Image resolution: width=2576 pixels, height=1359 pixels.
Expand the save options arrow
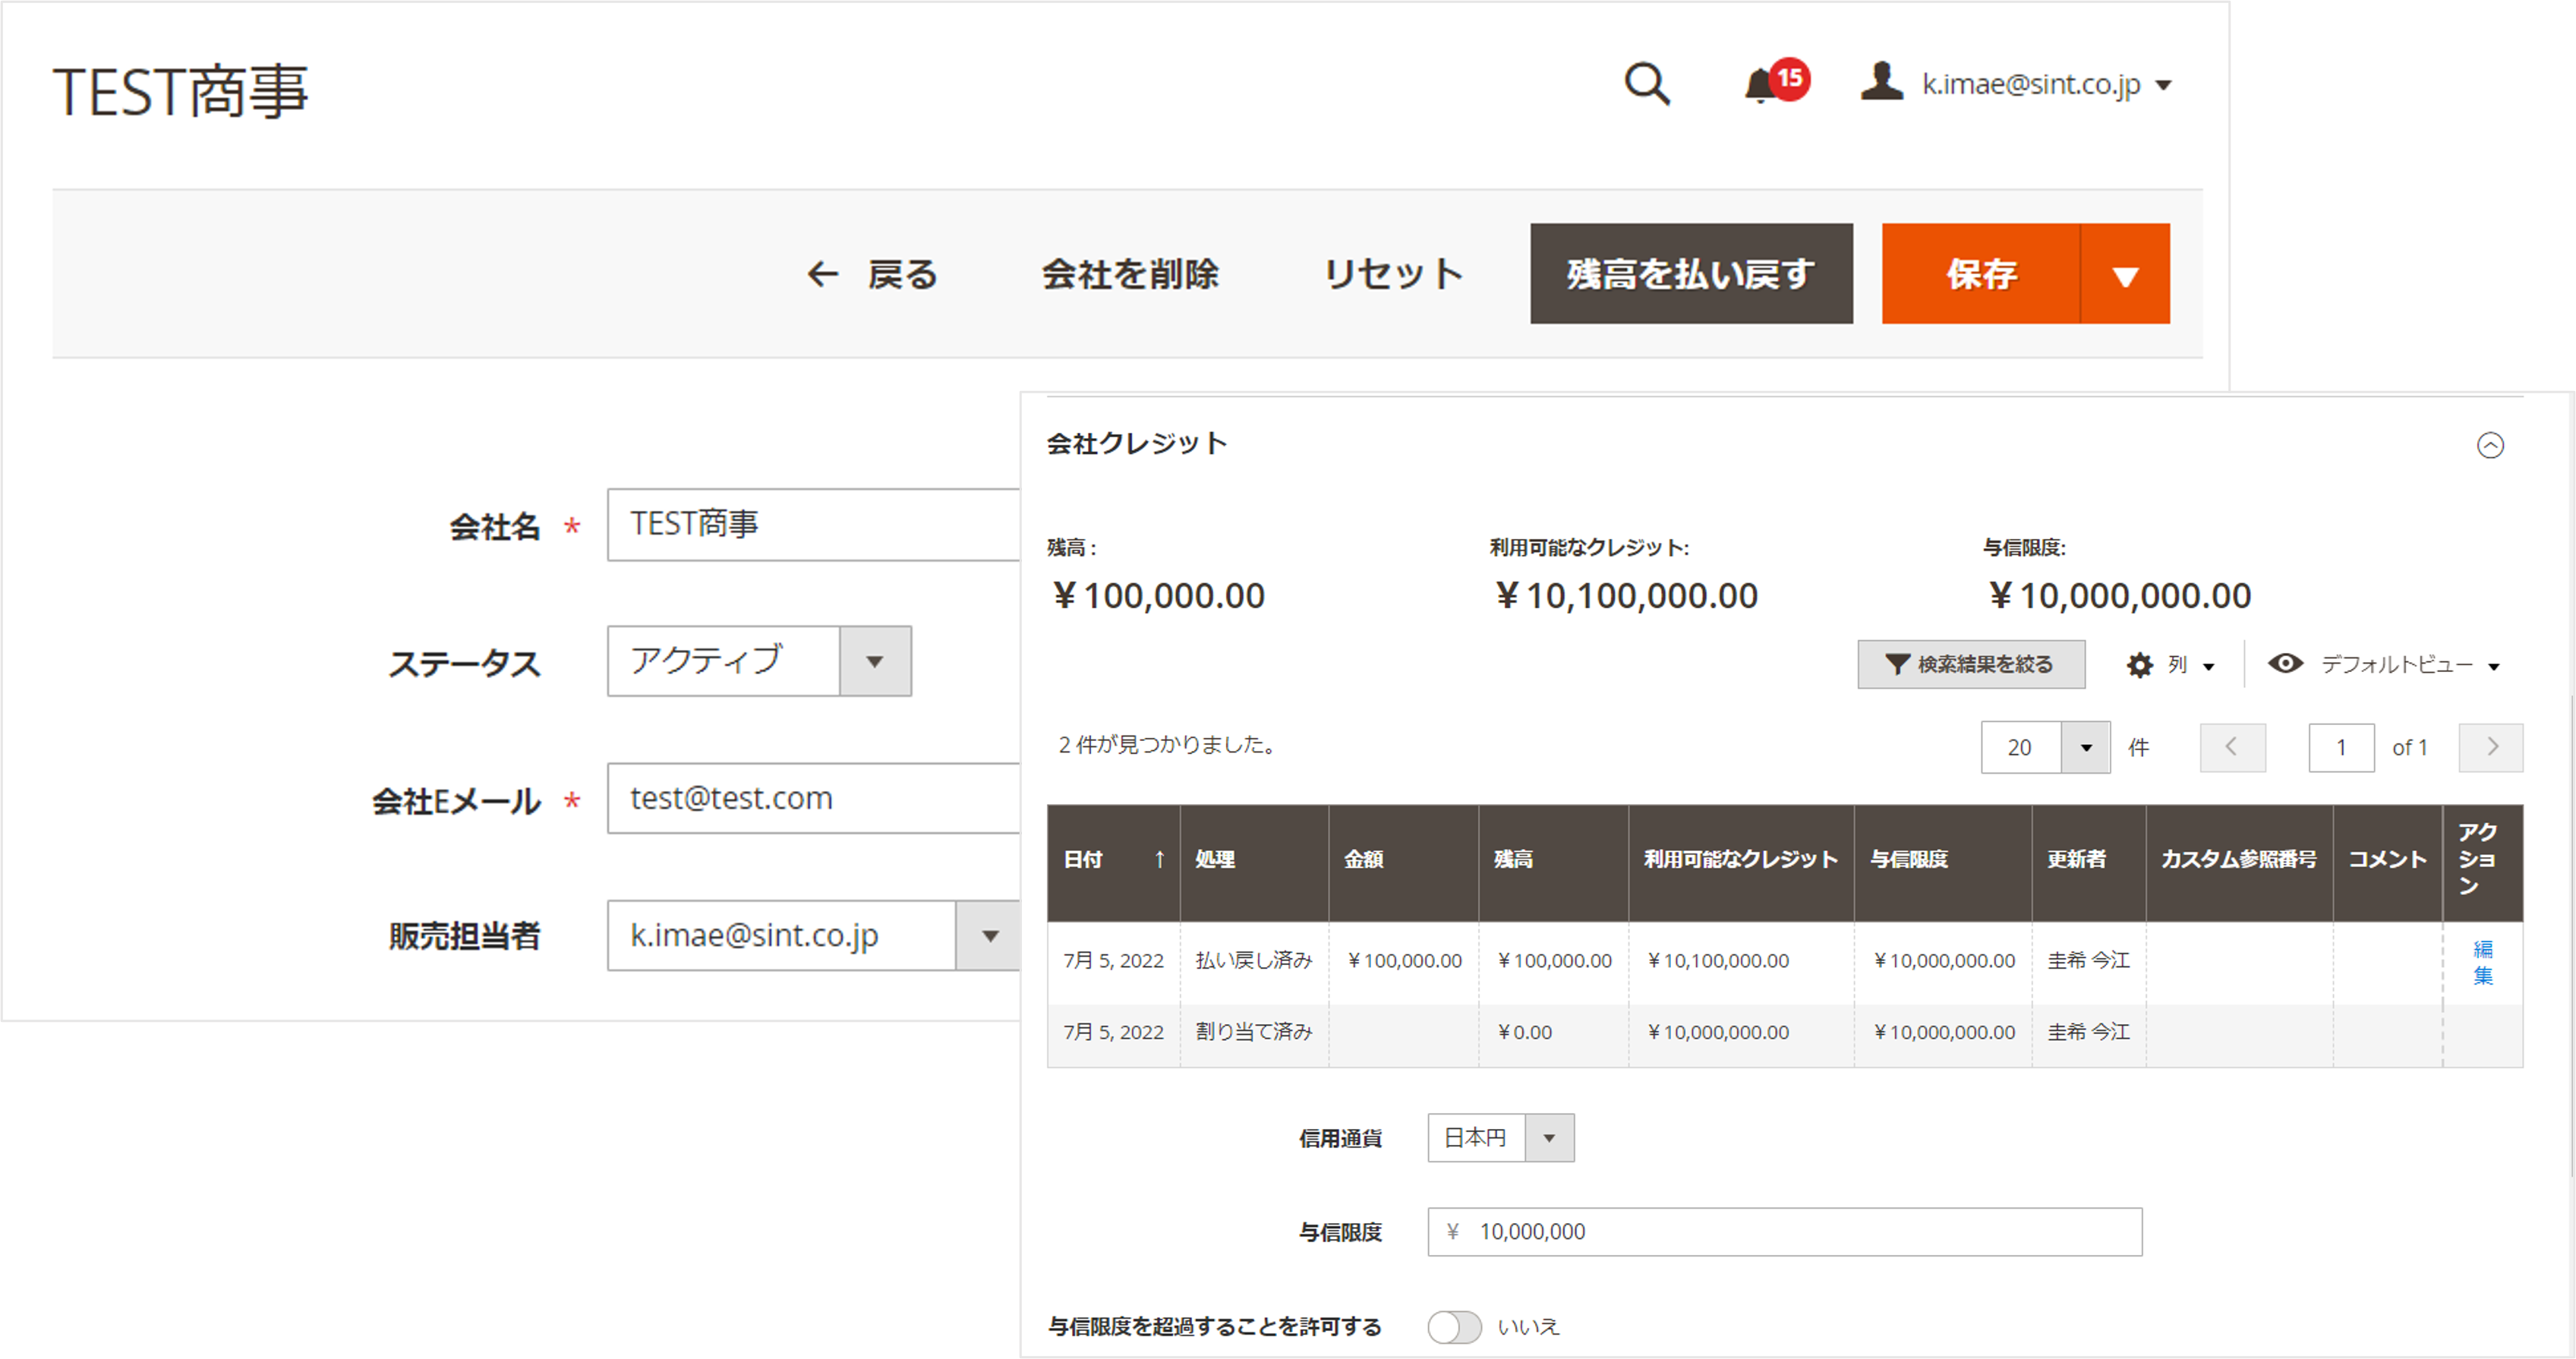[x=2125, y=275]
